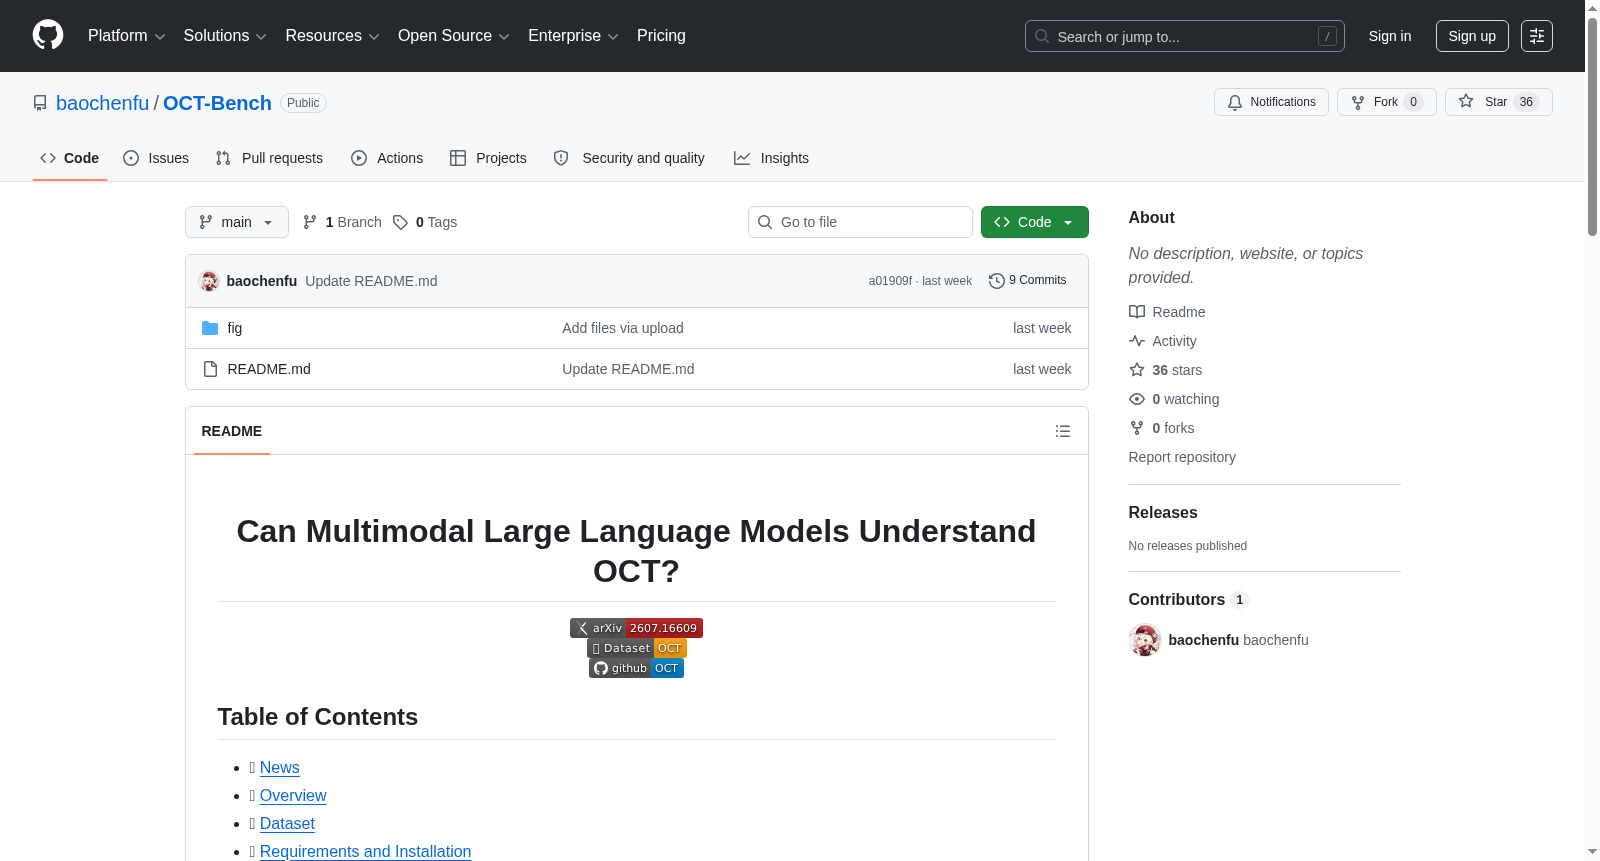The height and width of the screenshot is (861, 1600).
Task: Click baochenfu's avatar in the commit row
Action: click(x=209, y=281)
